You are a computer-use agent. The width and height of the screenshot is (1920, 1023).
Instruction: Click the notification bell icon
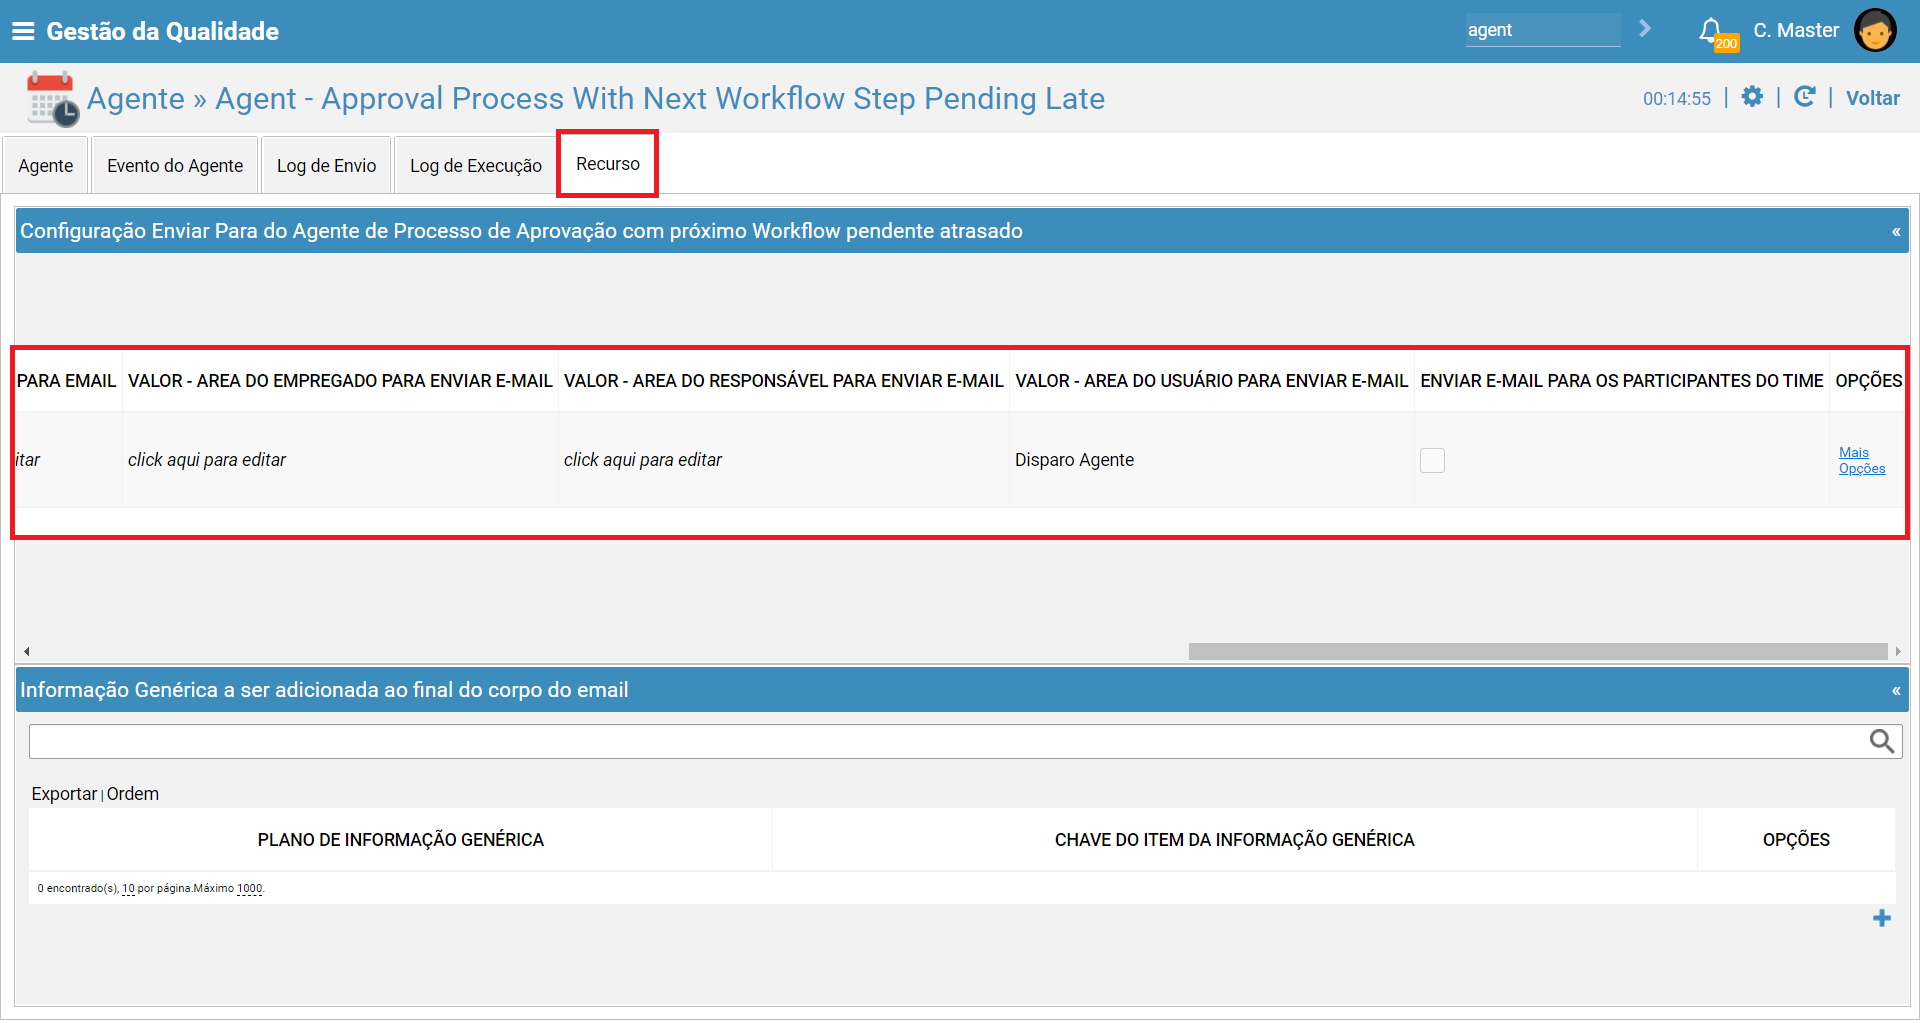(1711, 30)
